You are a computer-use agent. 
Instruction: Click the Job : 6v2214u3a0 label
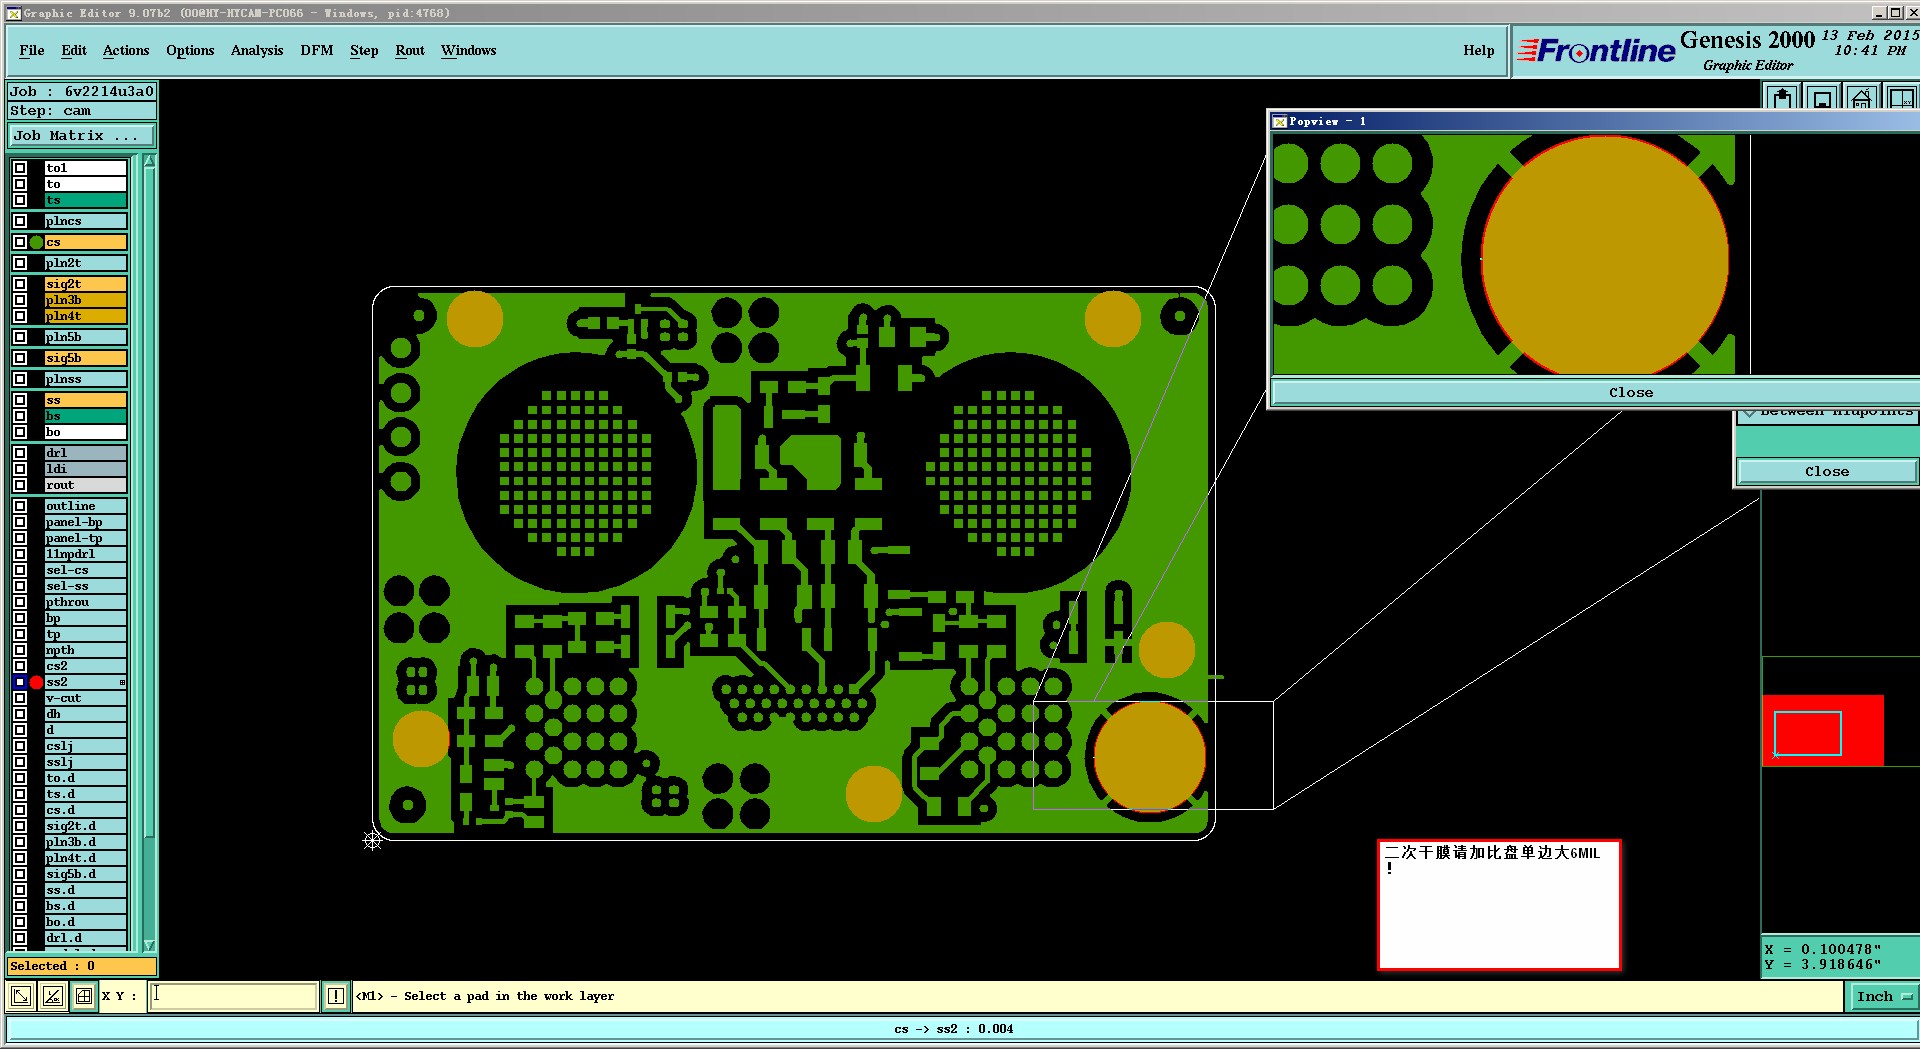82,91
